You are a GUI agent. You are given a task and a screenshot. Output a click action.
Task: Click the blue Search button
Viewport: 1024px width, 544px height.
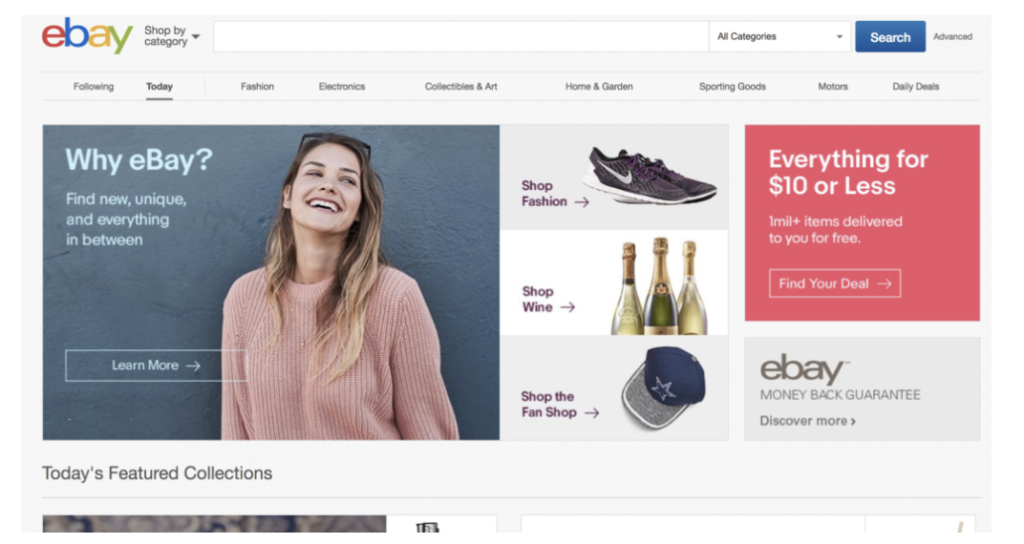[x=890, y=37]
